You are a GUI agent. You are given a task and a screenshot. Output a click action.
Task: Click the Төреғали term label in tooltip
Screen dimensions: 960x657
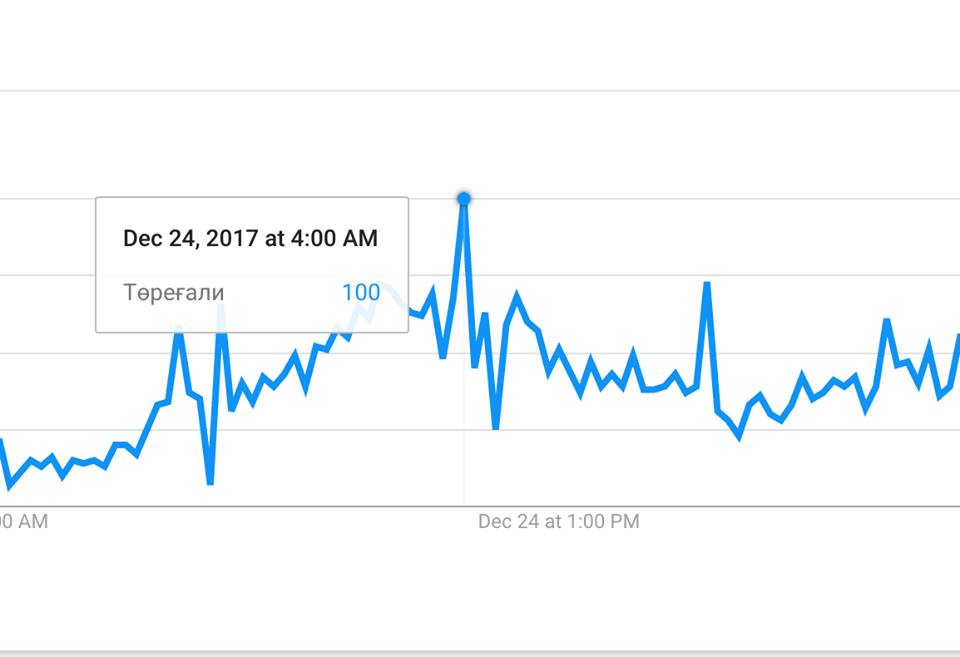pyautogui.click(x=173, y=293)
